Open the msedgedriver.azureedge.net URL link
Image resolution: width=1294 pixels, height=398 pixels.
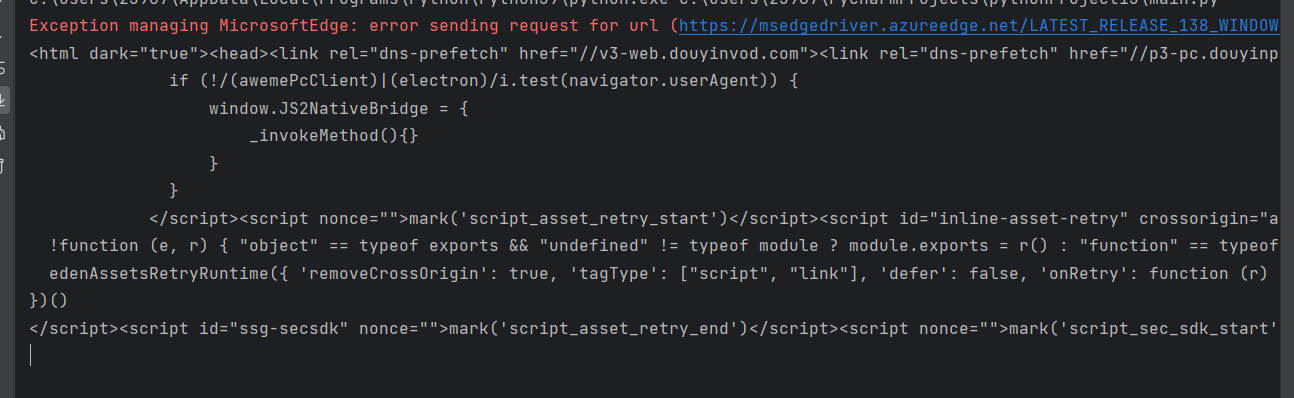tap(979, 25)
